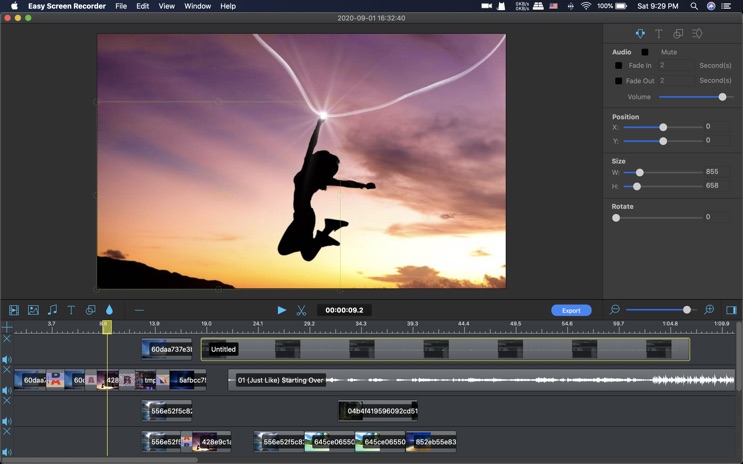Click the Fade In seconds field

[x=676, y=65]
